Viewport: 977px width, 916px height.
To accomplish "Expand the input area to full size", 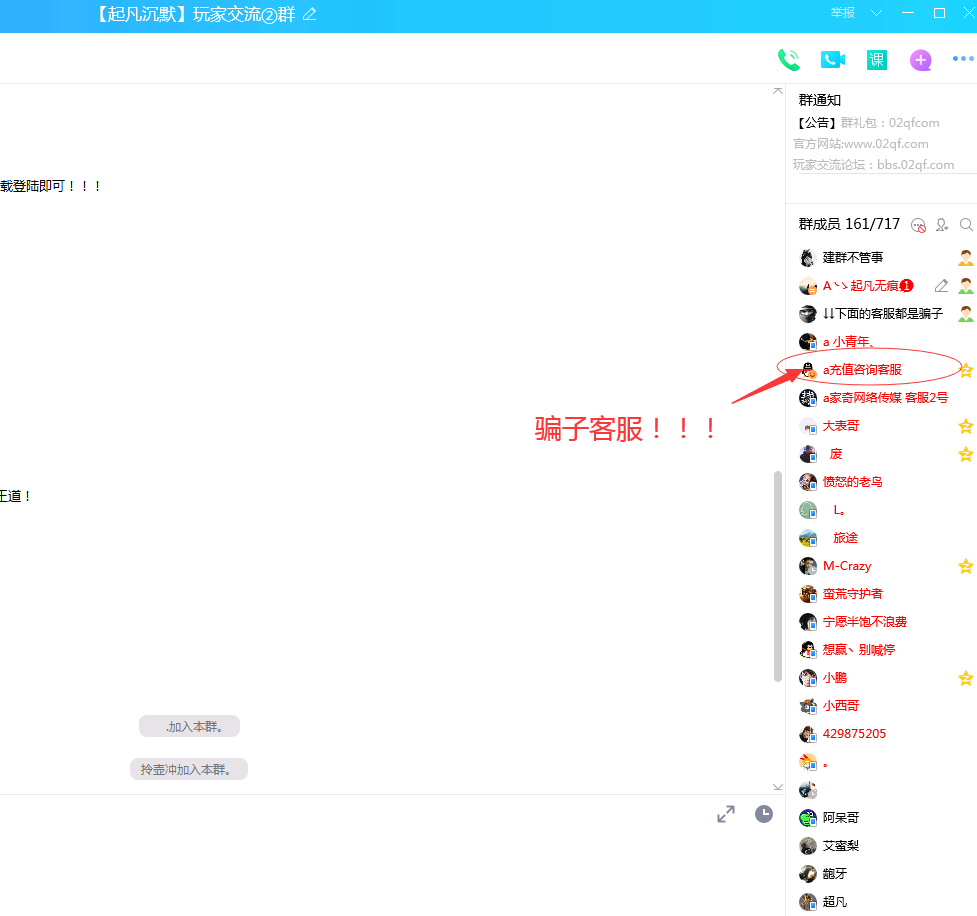I will click(726, 814).
